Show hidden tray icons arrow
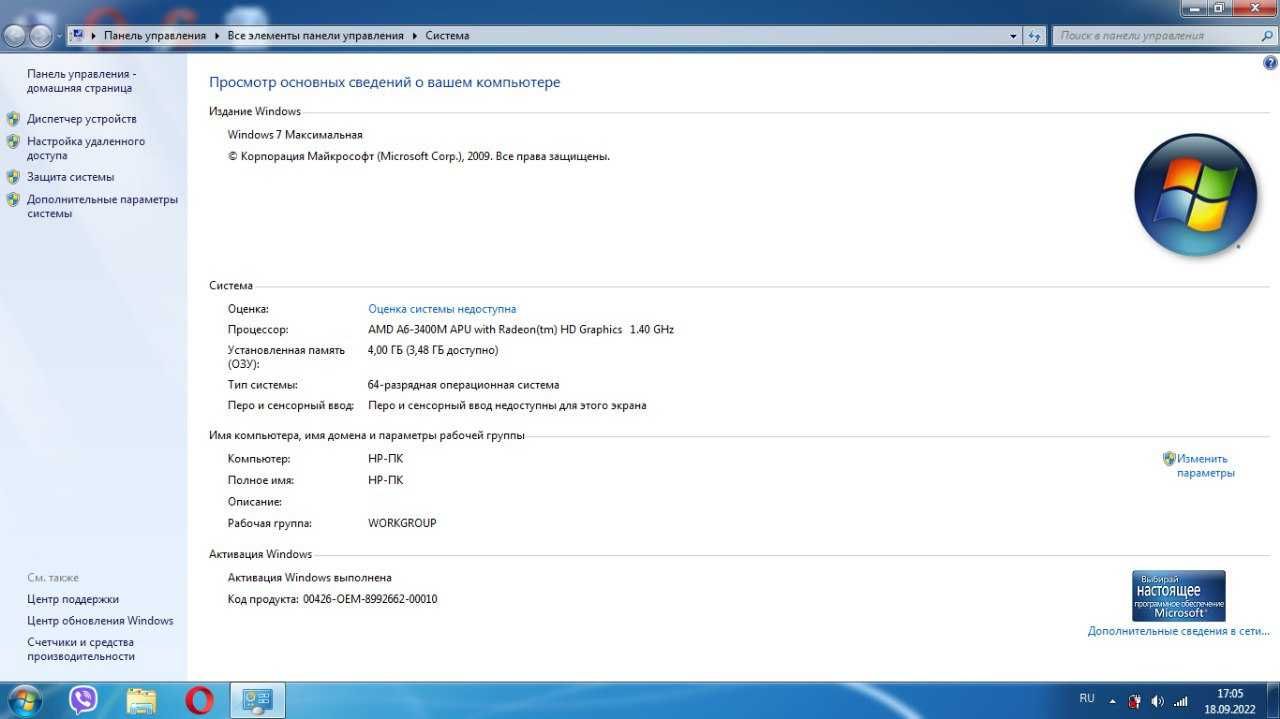 click(1113, 701)
